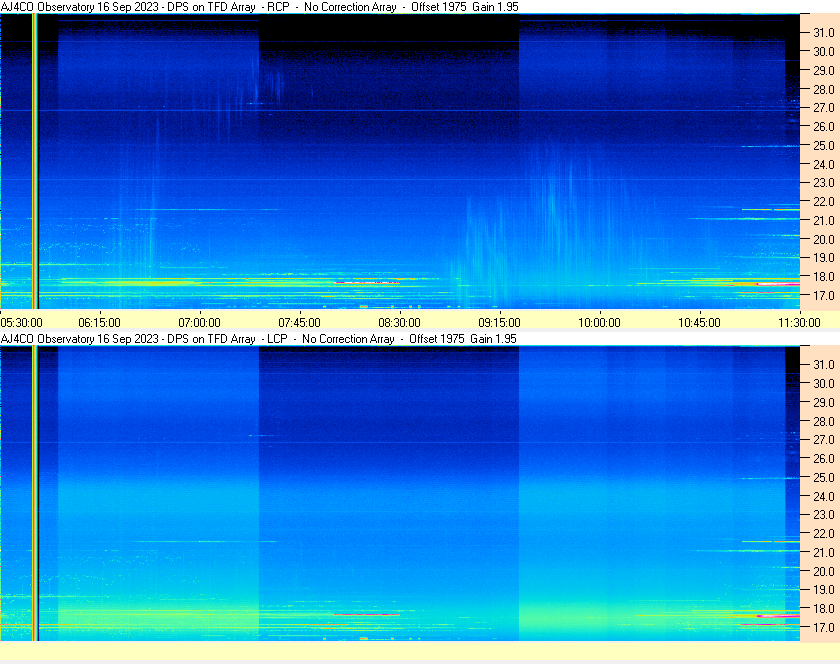Pick the 23.0 frequency label on LCP plot

[824, 514]
